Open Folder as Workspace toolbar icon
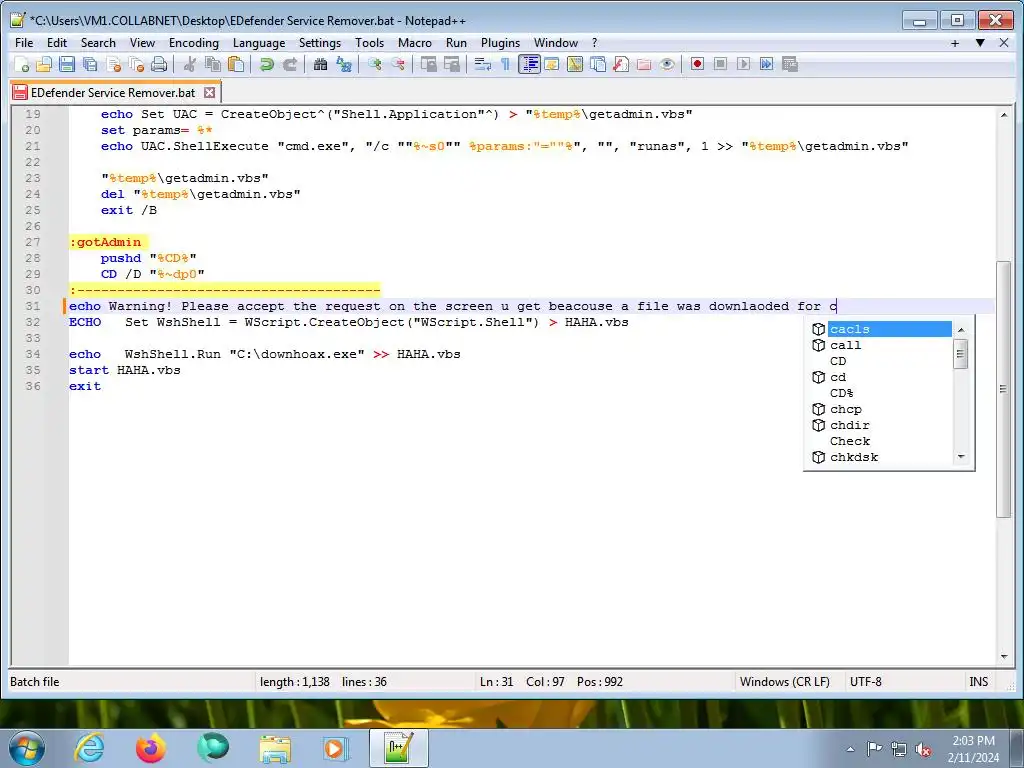The image size is (1024, 768). (644, 64)
